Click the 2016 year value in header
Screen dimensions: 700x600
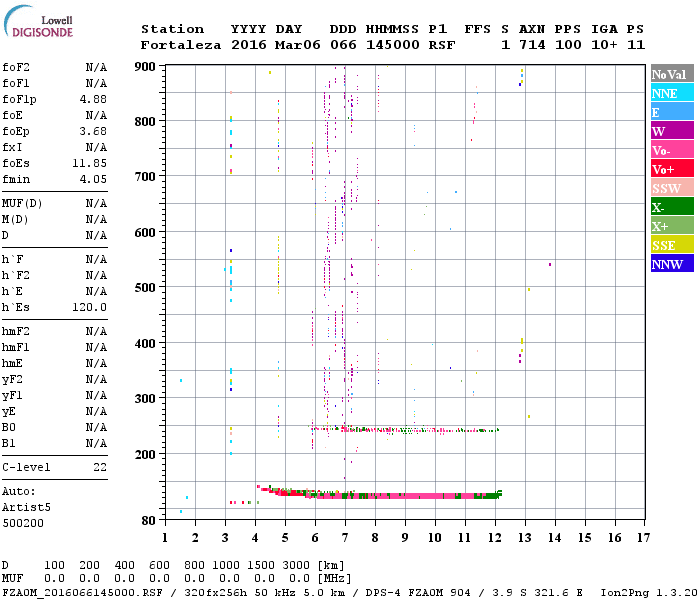click(249, 45)
